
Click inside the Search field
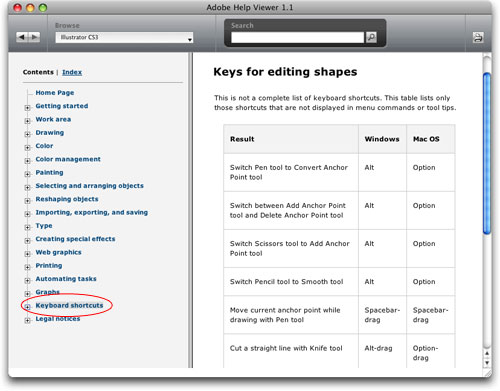tap(297, 37)
